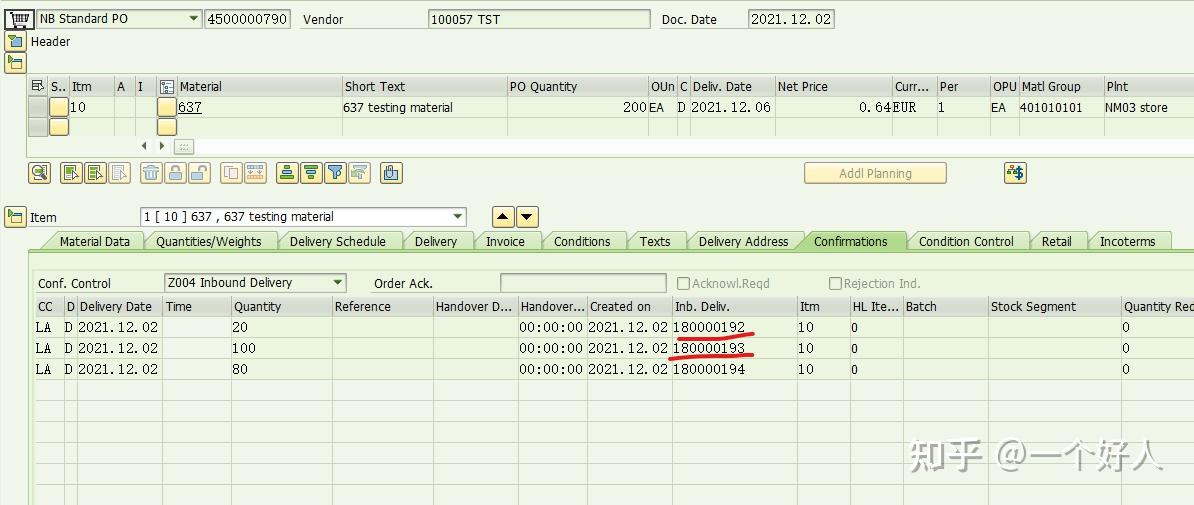Toggle the Rejection Ind. checkbox
Viewport: 1194px width, 505px height.
pyautogui.click(x=835, y=283)
